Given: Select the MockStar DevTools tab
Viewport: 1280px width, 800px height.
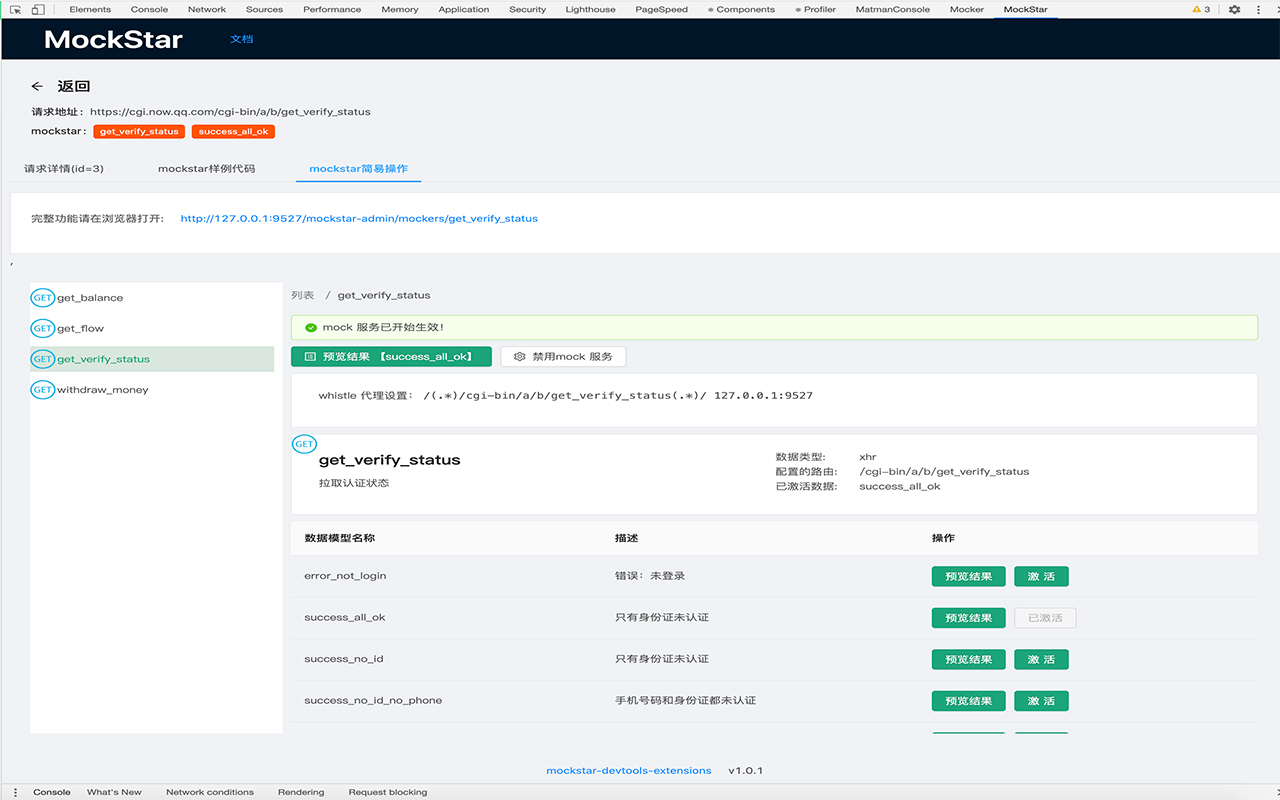Looking at the screenshot, I should click(1025, 9).
